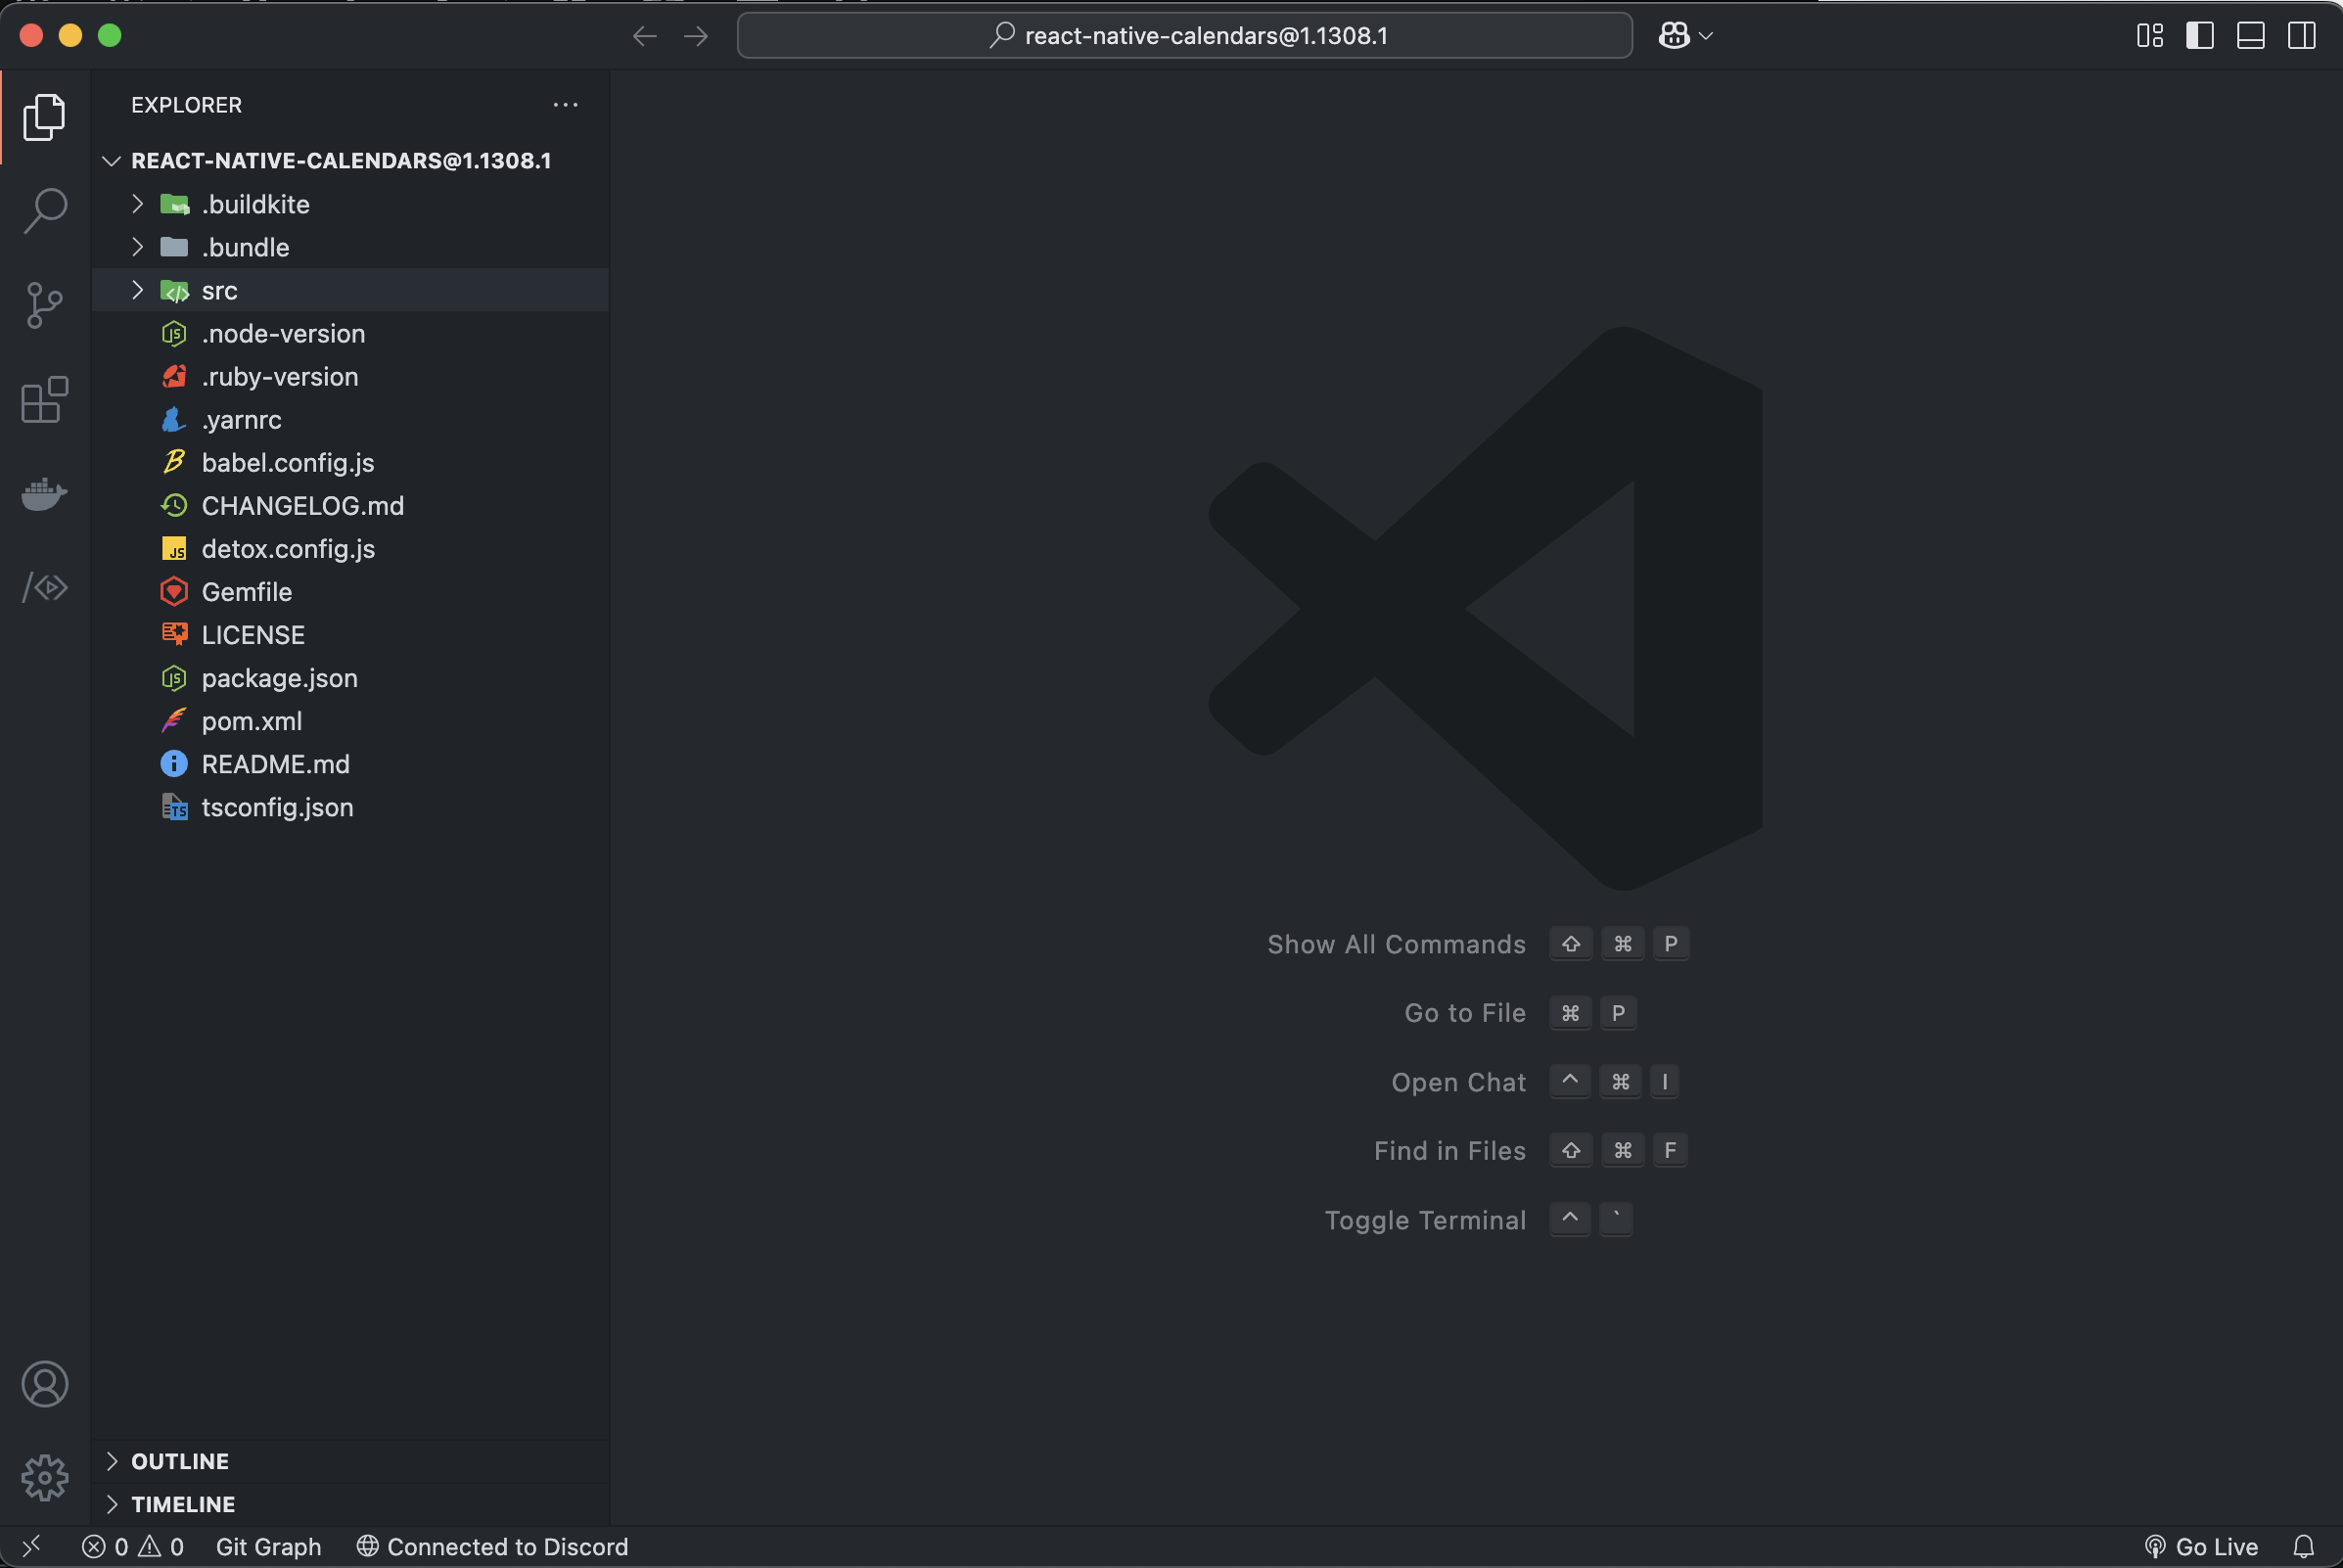2343x1568 pixels.
Task: Open the Extensions view
Action: pyautogui.click(x=45, y=400)
